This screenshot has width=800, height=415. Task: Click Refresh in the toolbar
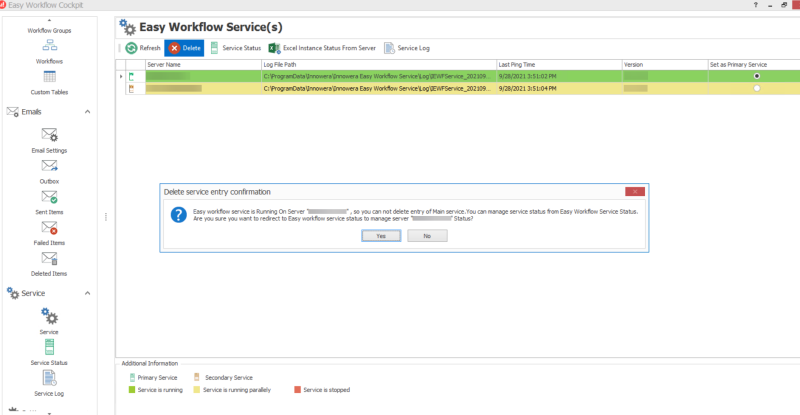[x=143, y=47]
